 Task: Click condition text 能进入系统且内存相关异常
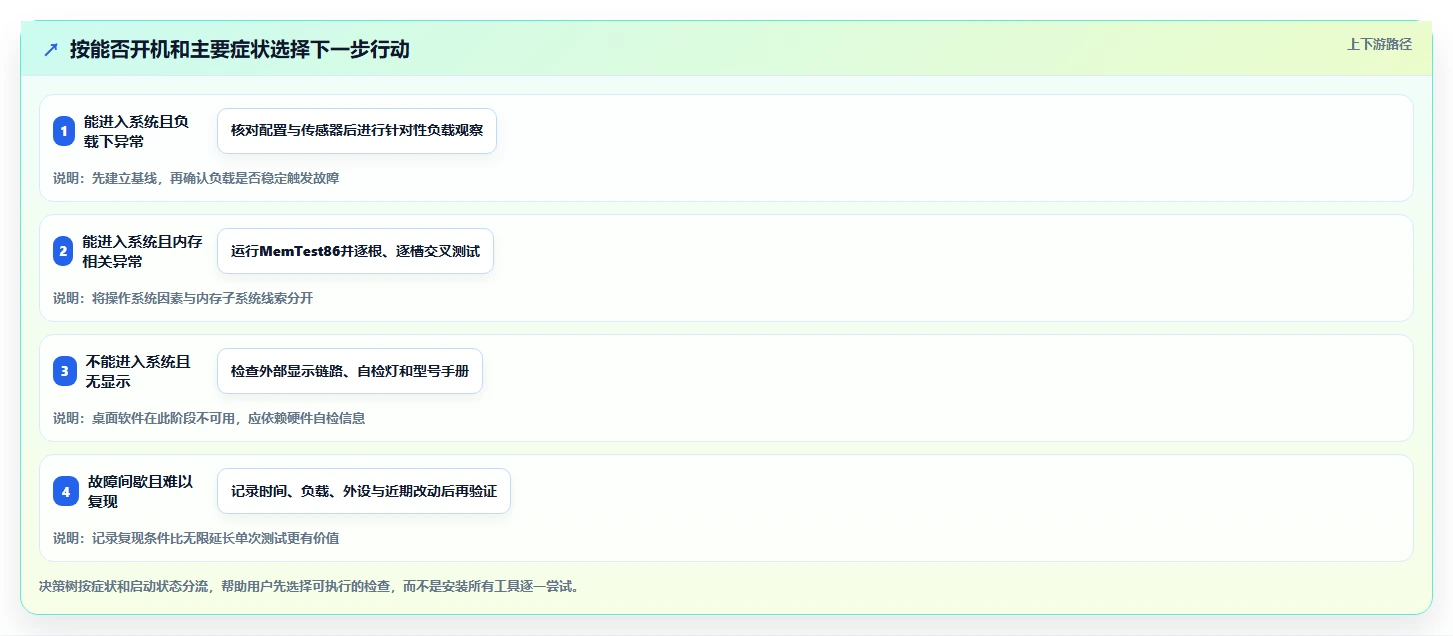click(142, 251)
